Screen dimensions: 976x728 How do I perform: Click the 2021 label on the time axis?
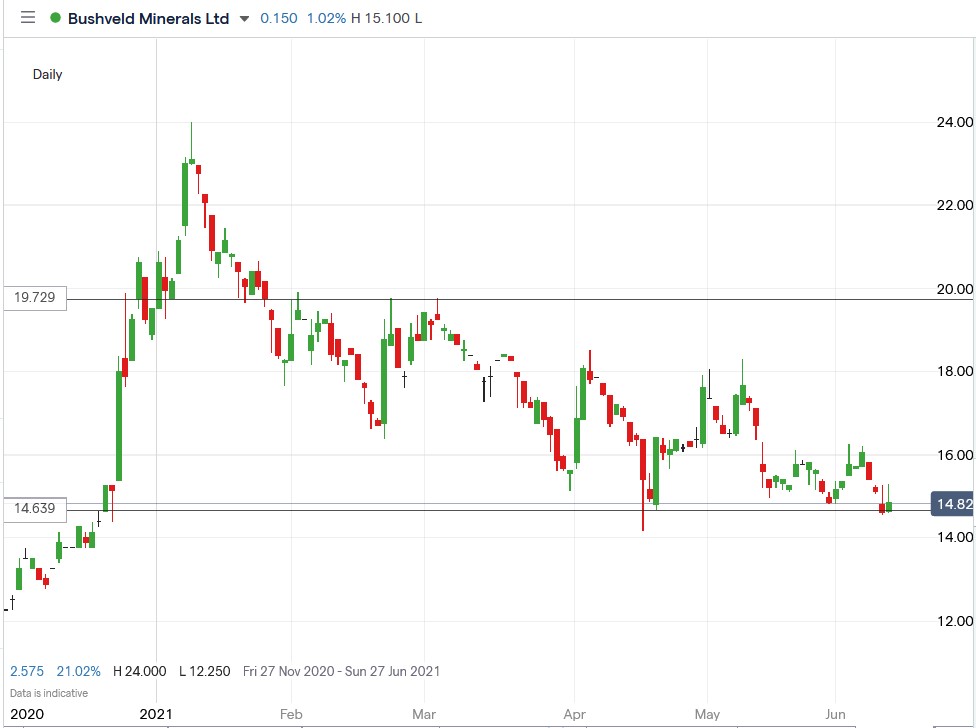[x=155, y=714]
